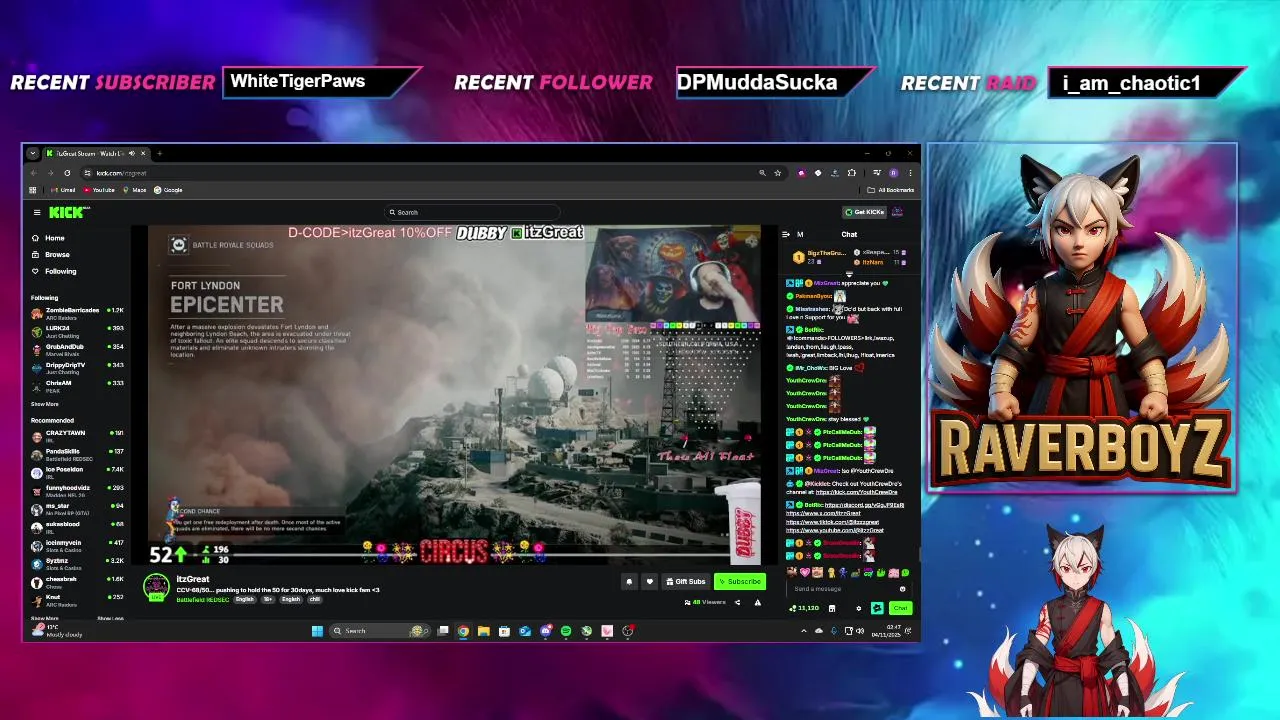Open Windows Start menu

(317, 631)
